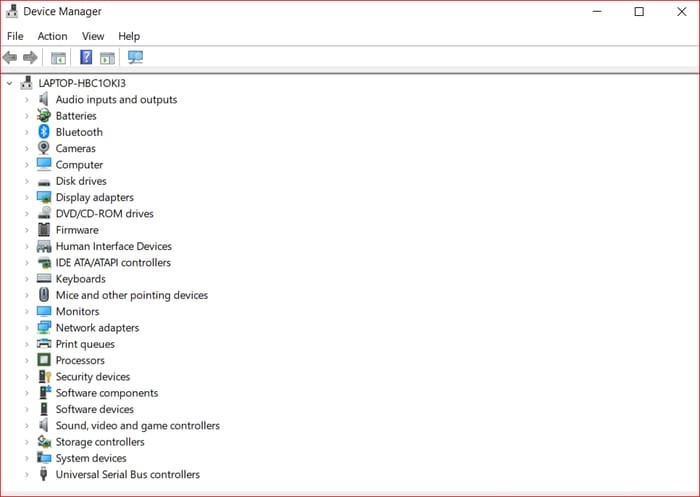The height and width of the screenshot is (497, 700).
Task: Expand the Processors category chevron
Action: coord(26,360)
